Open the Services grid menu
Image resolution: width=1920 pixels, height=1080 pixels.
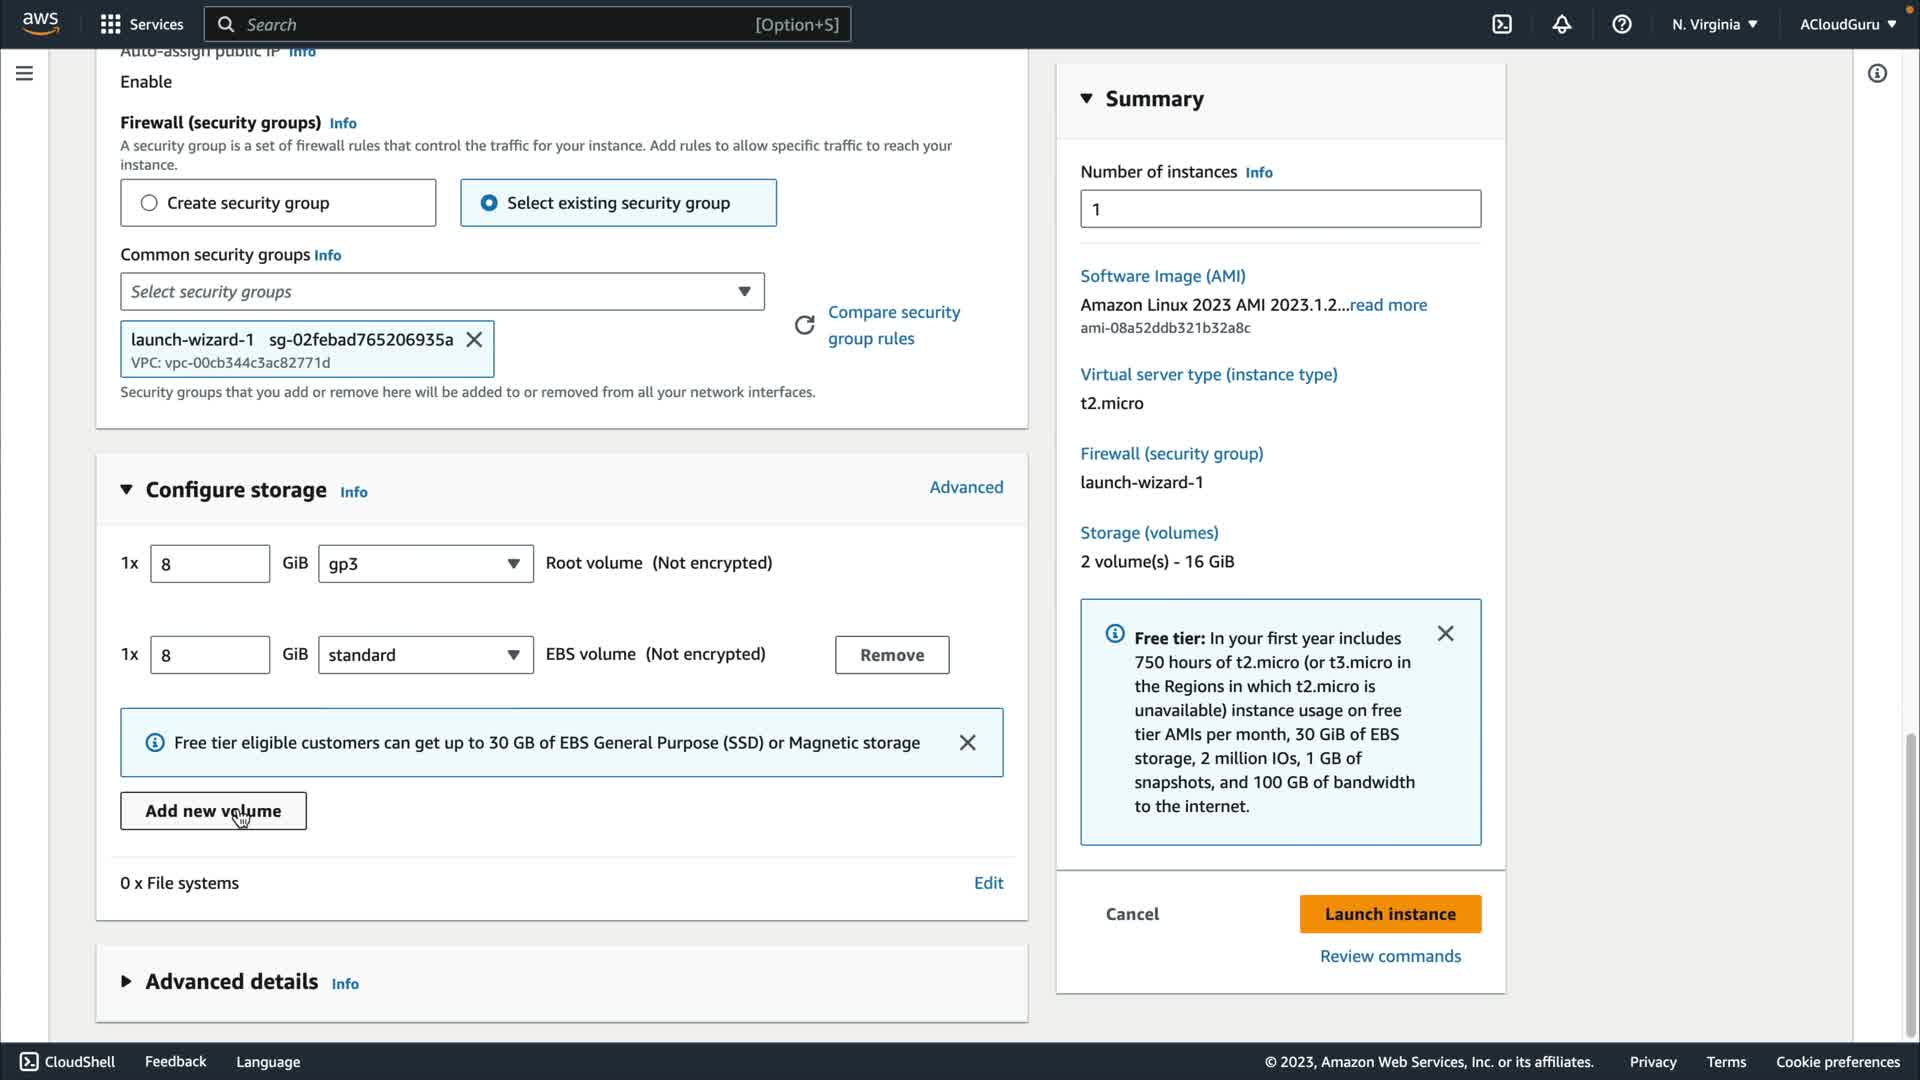(x=142, y=24)
